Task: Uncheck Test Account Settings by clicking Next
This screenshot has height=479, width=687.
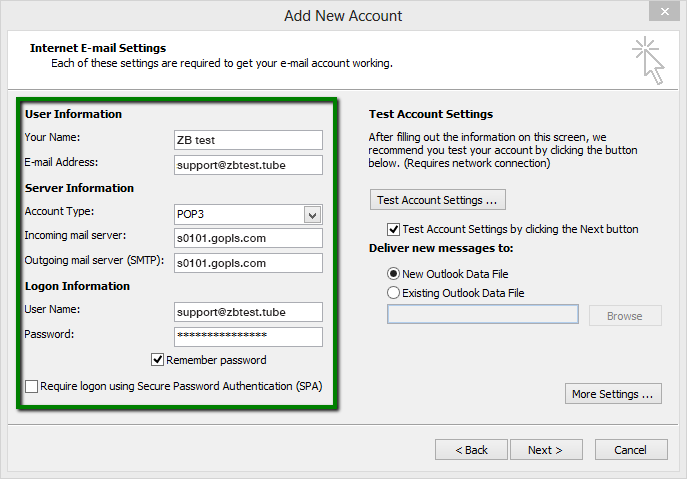Action: (393, 229)
